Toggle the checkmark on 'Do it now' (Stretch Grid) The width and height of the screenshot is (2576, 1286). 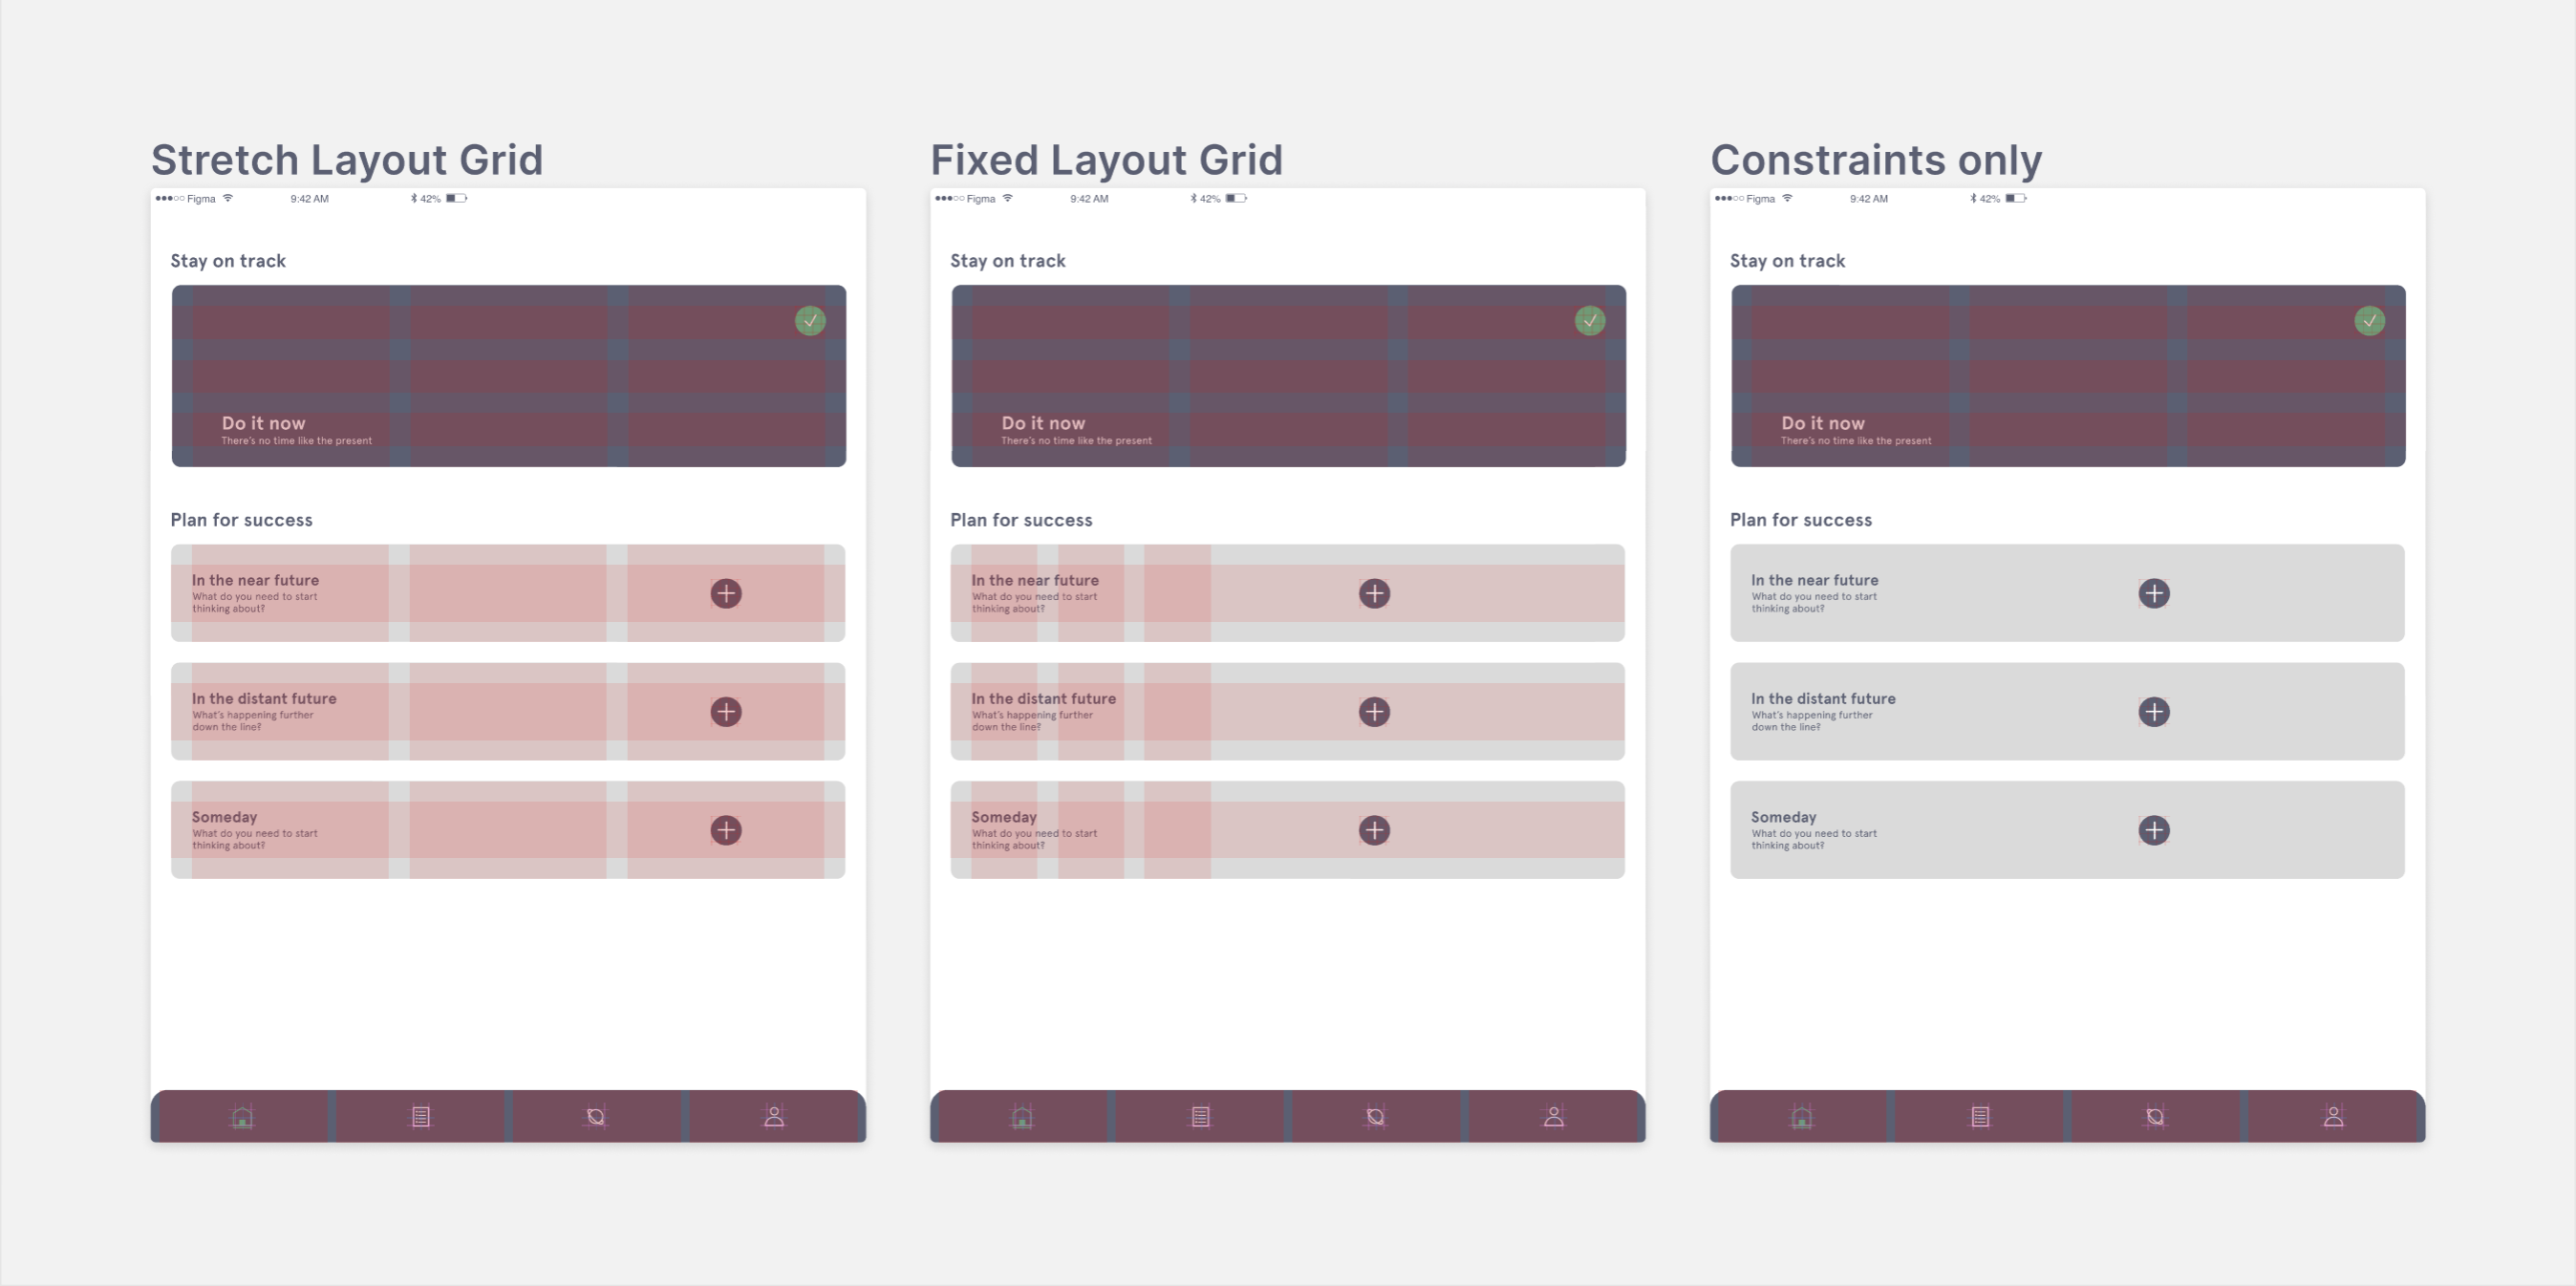pos(811,322)
